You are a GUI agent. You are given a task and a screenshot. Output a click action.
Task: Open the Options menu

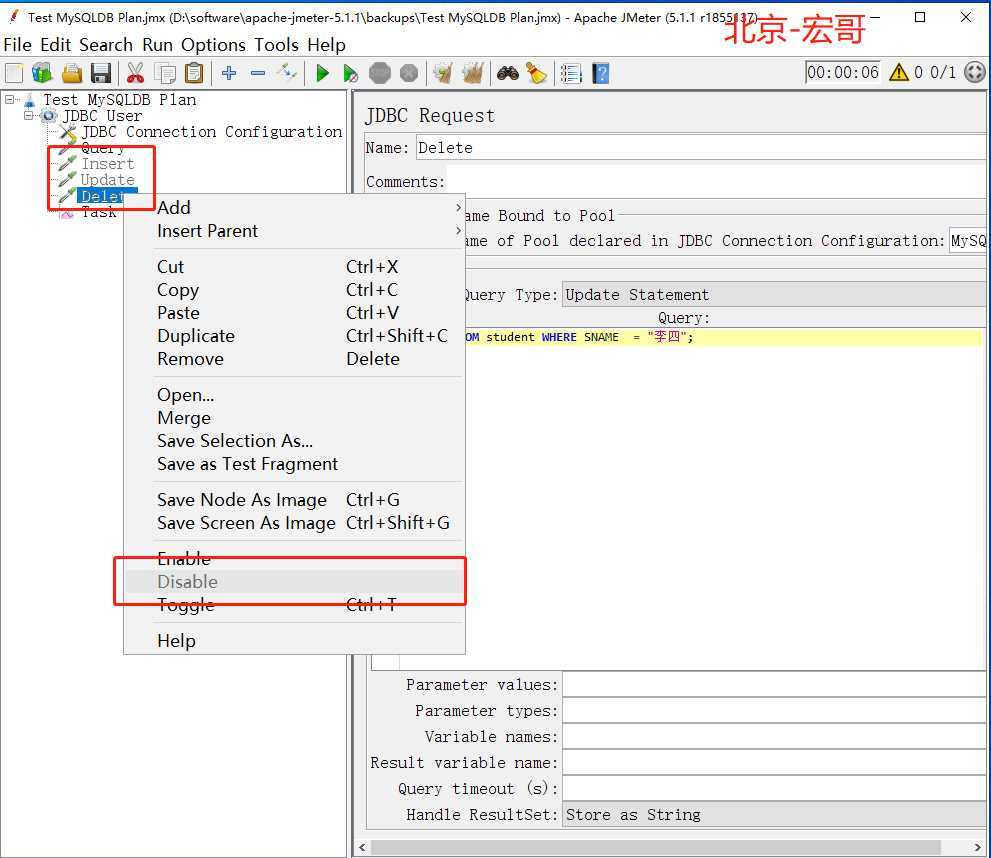(213, 45)
